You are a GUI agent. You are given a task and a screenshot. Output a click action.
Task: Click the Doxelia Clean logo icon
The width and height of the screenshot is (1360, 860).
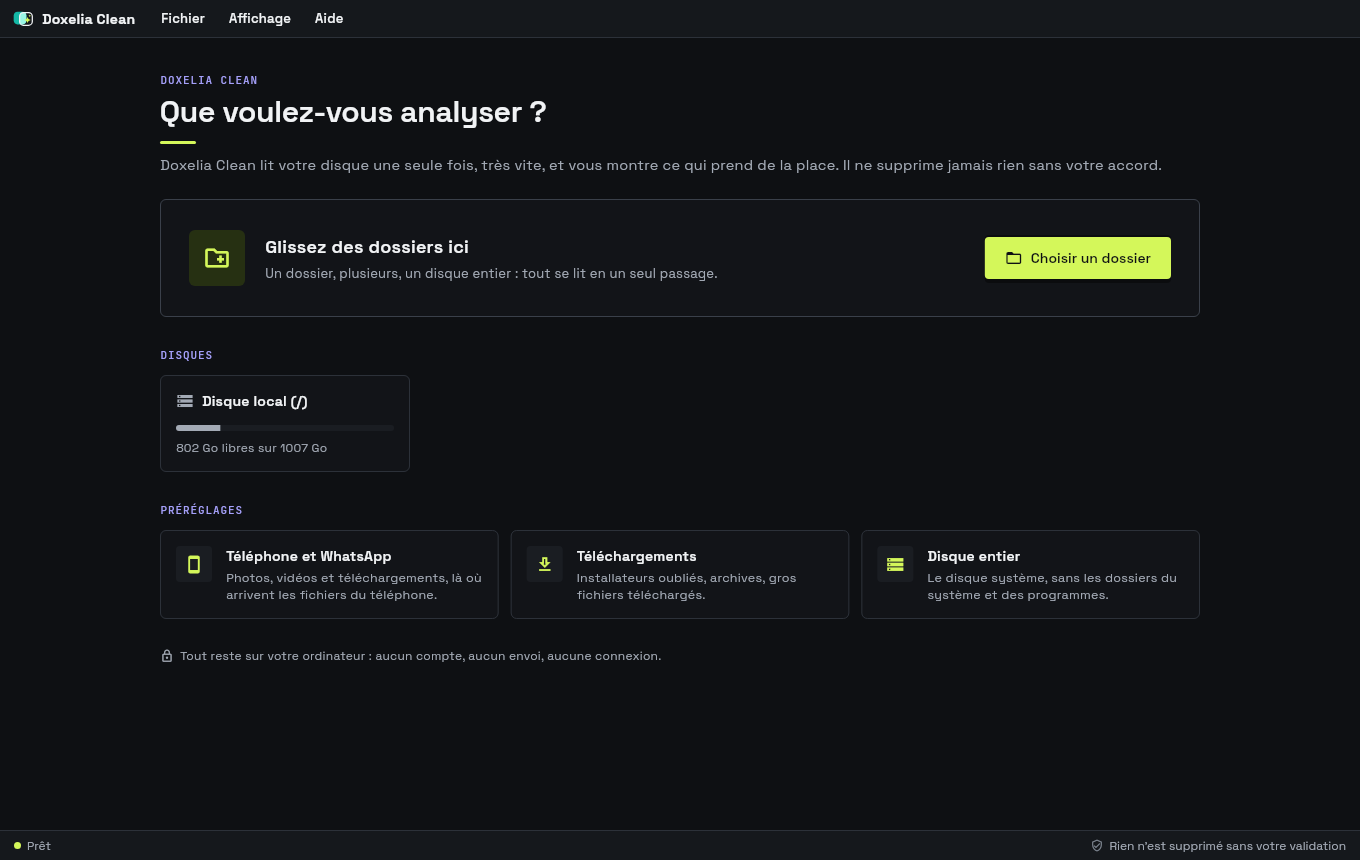23,19
